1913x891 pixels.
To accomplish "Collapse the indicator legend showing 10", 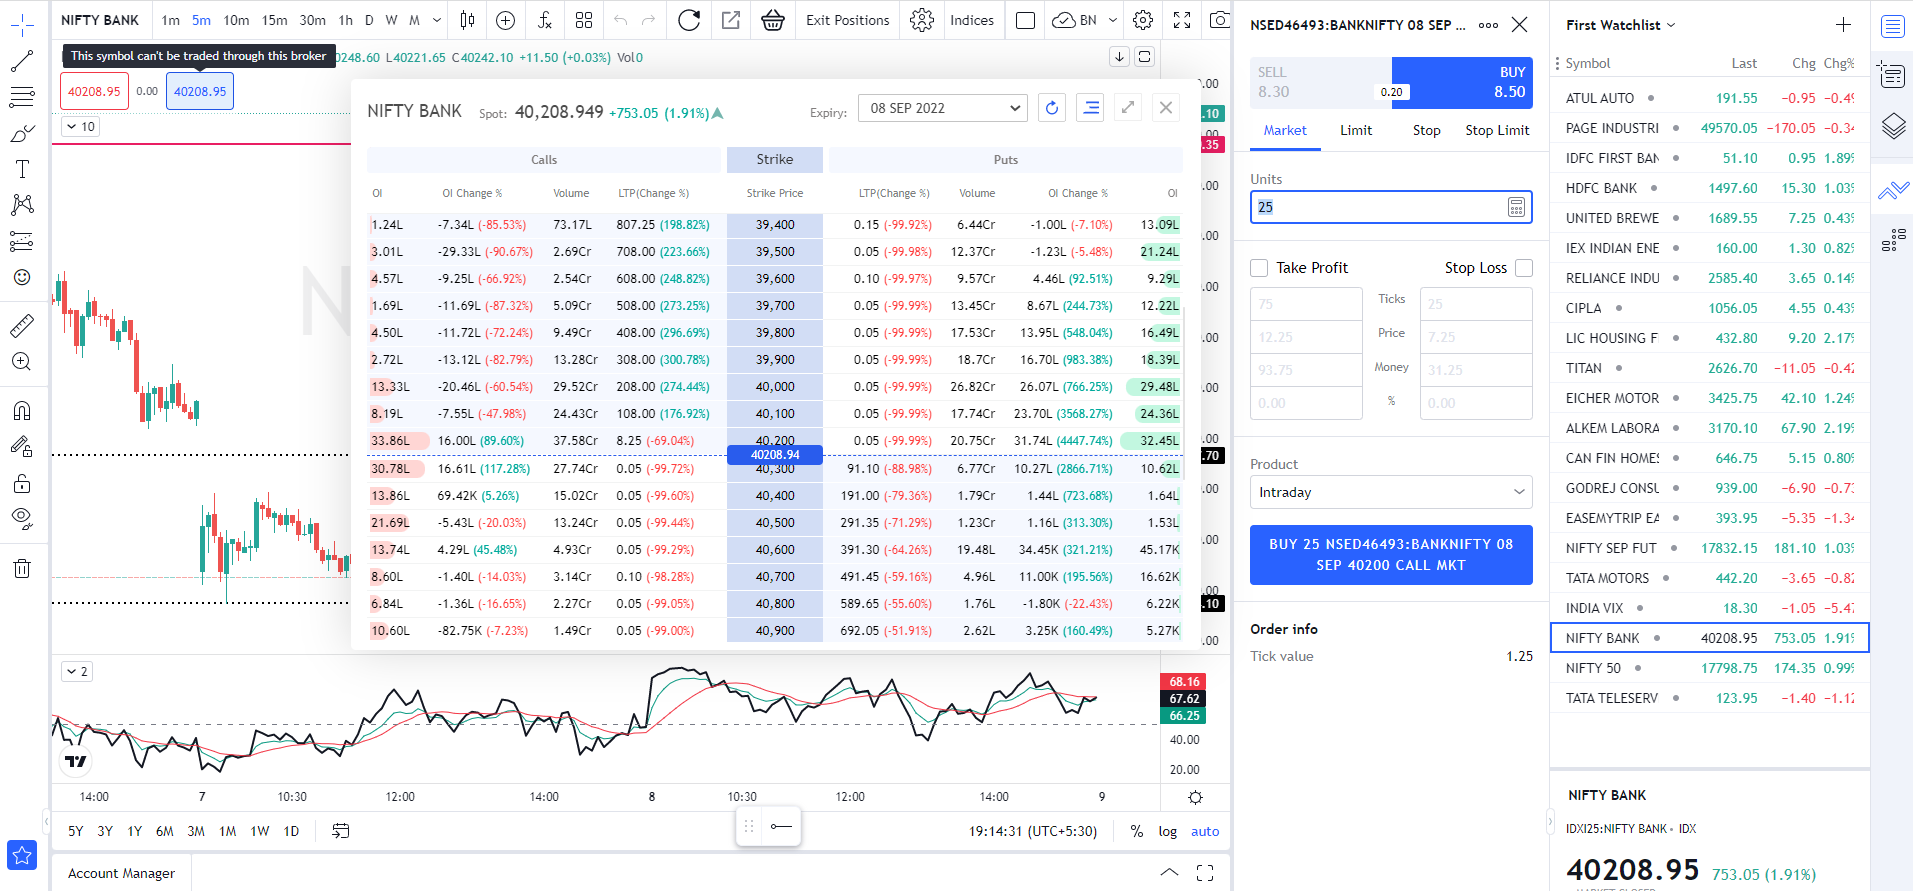I will pyautogui.click(x=80, y=126).
